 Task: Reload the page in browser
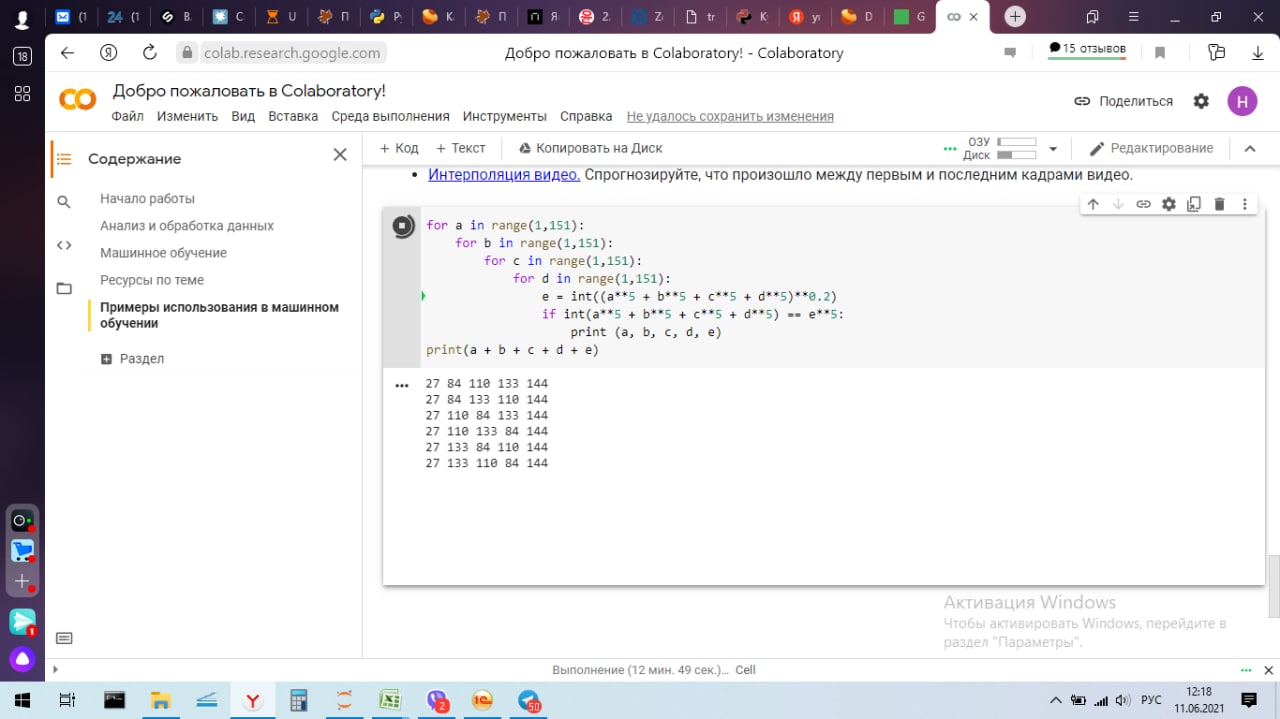[x=150, y=53]
